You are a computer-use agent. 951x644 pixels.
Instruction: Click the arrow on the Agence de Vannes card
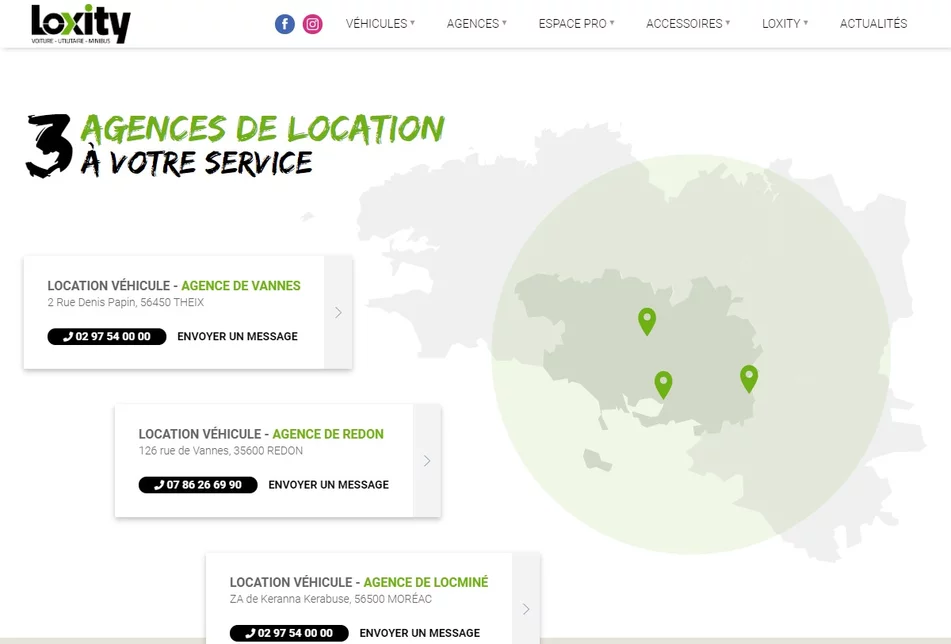[x=338, y=312]
